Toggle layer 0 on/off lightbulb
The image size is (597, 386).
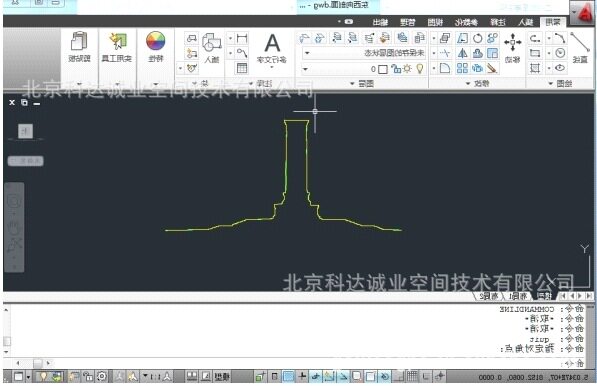[420, 69]
